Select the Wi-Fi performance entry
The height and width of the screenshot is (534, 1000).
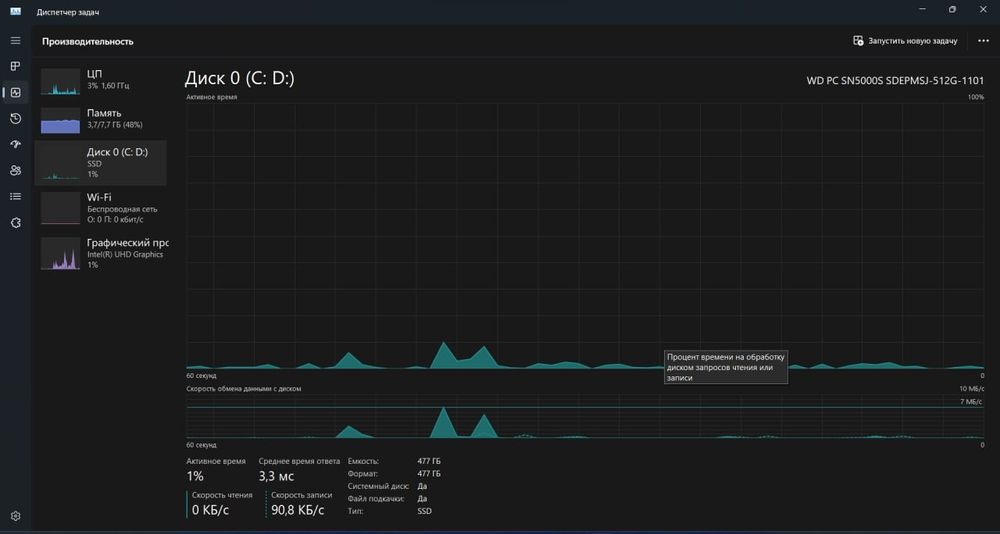coord(101,208)
